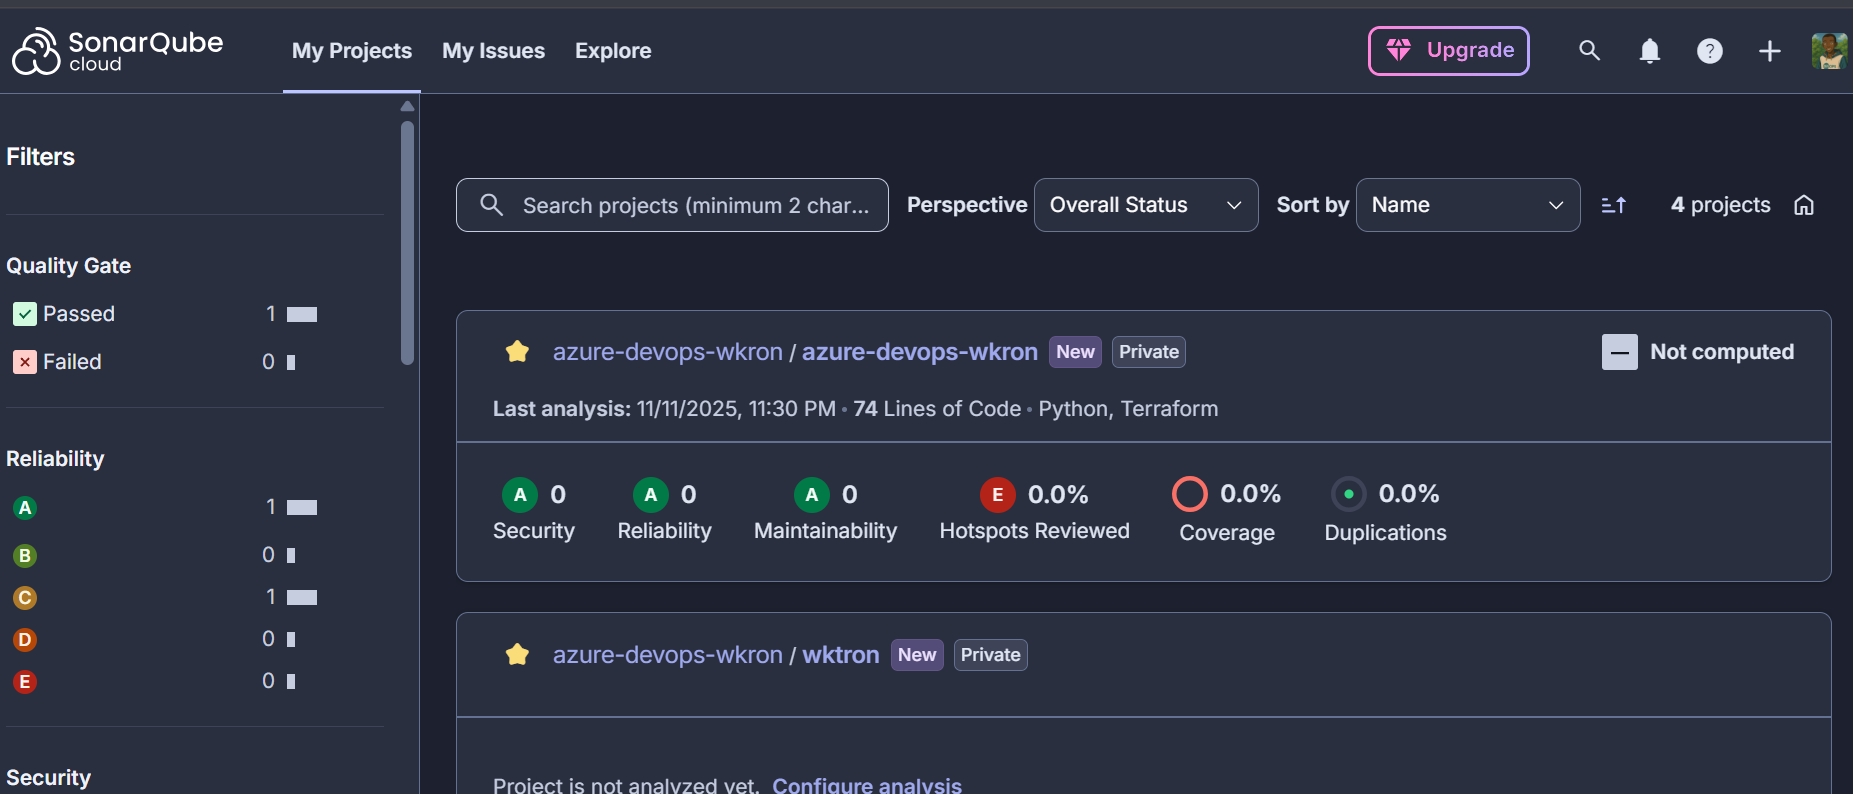Image resolution: width=1853 pixels, height=794 pixels.
Task: Open the Sort by Name dropdown
Action: coord(1467,205)
